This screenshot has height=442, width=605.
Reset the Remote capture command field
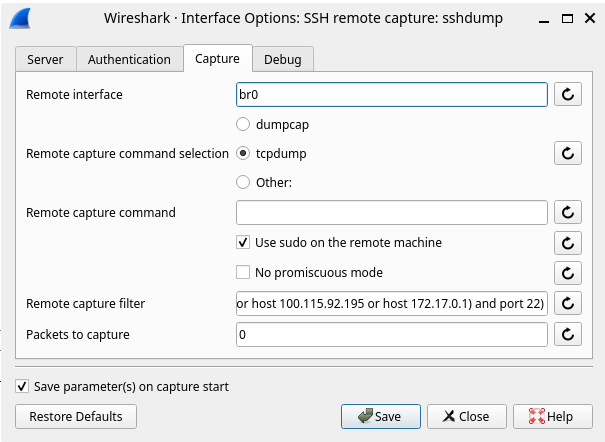(567, 213)
